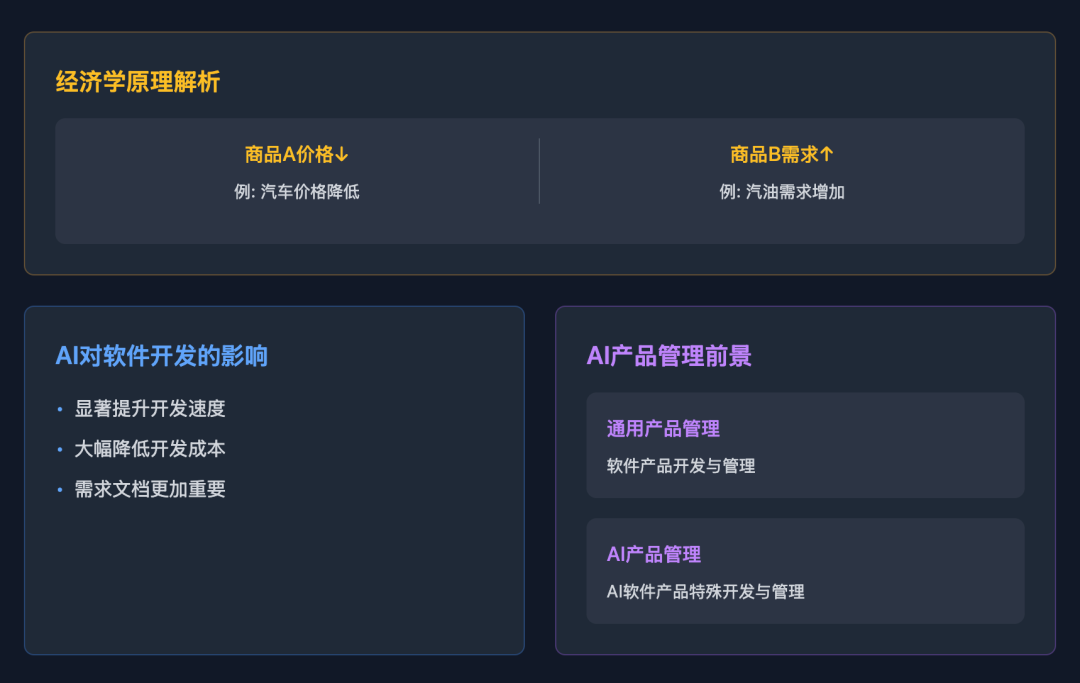This screenshot has height=683, width=1080.
Task: Select the 商品B需求↑ title
Action: tap(782, 154)
